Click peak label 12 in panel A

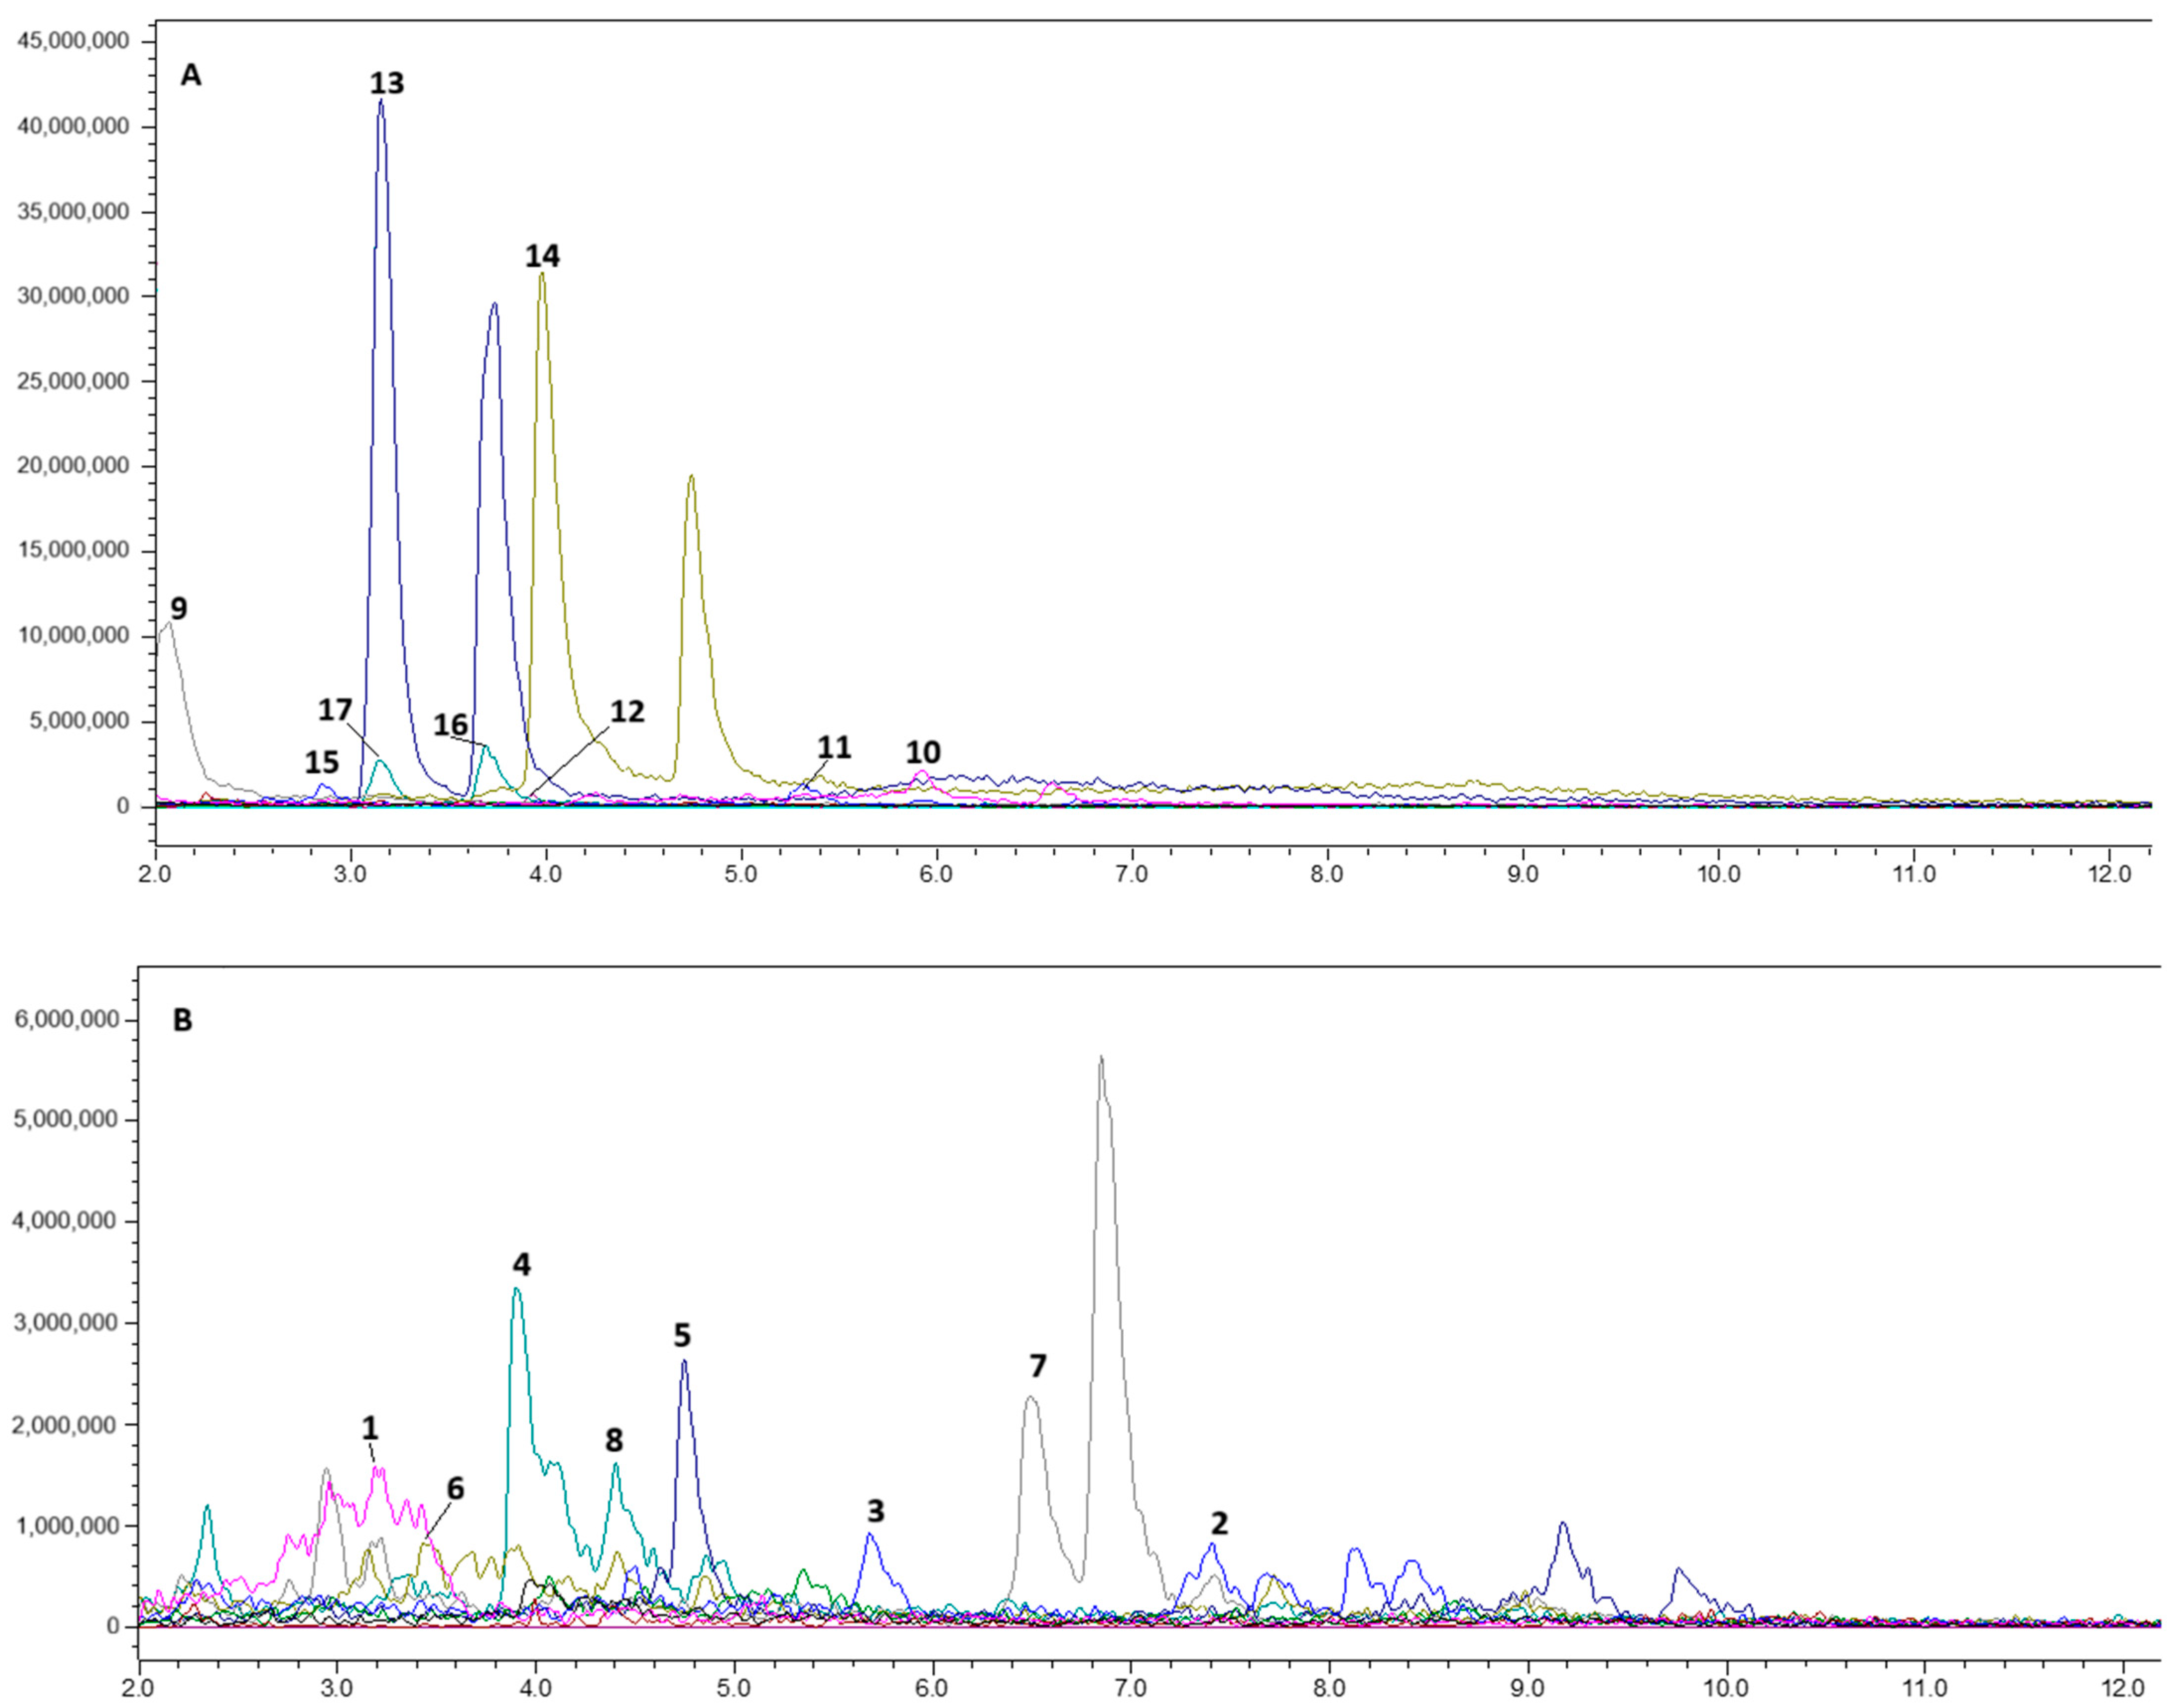(627, 711)
